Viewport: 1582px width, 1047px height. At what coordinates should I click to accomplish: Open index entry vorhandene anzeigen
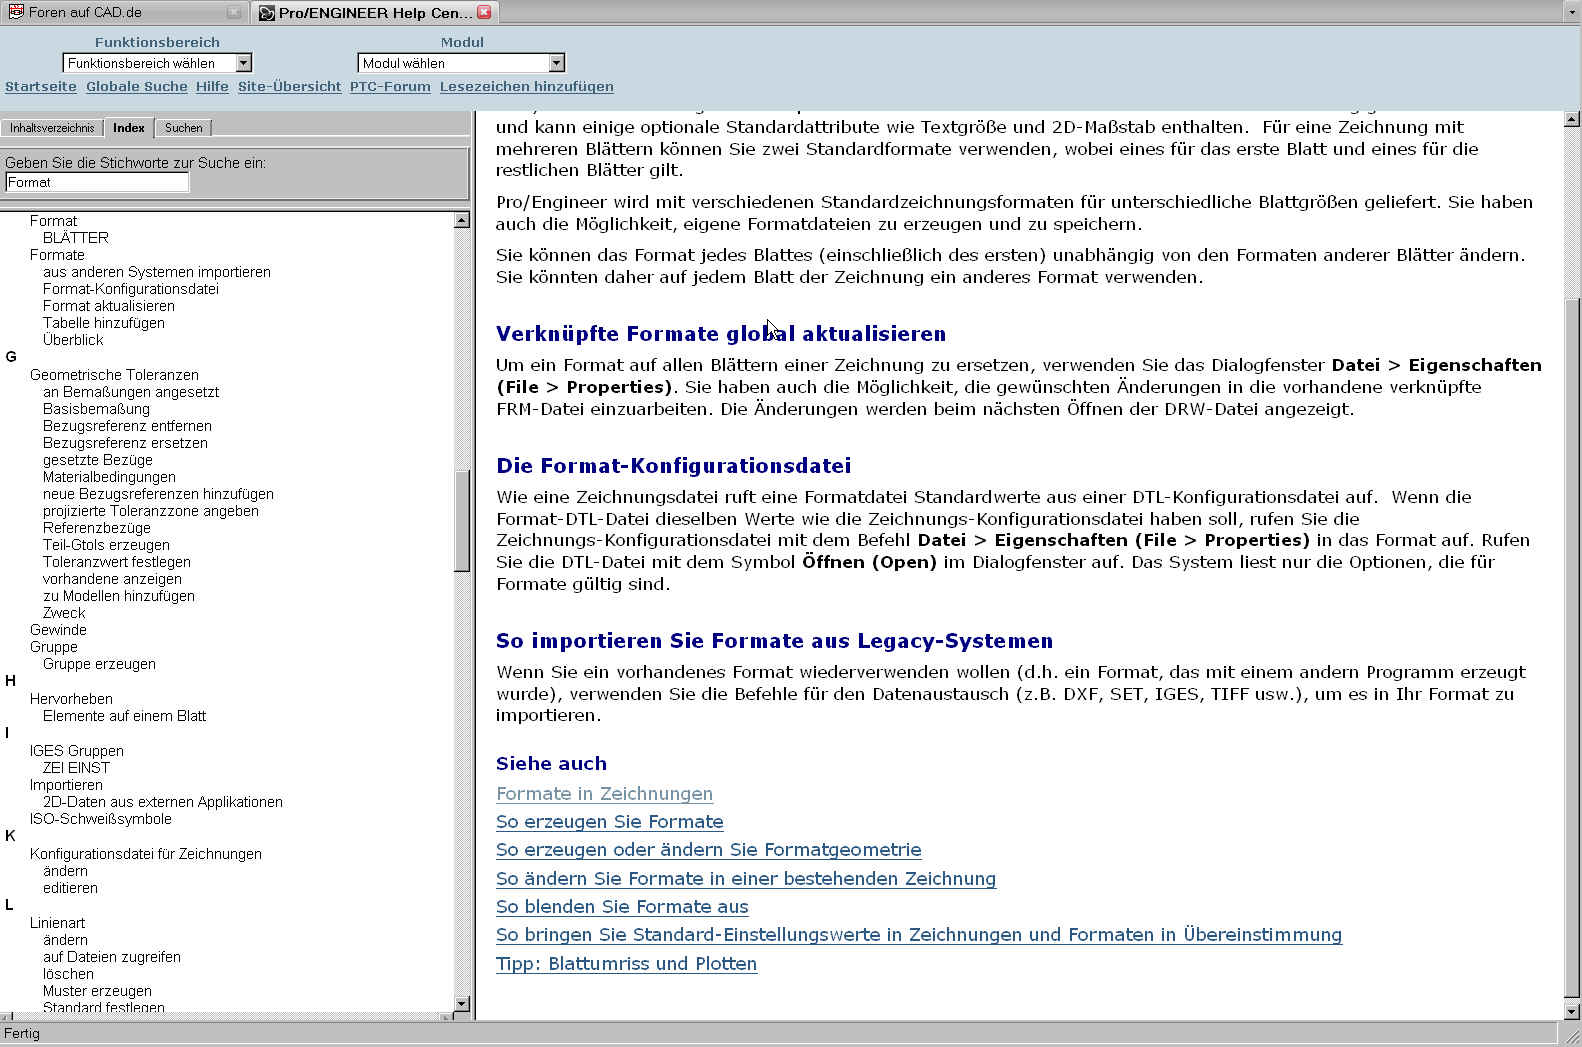point(112,579)
